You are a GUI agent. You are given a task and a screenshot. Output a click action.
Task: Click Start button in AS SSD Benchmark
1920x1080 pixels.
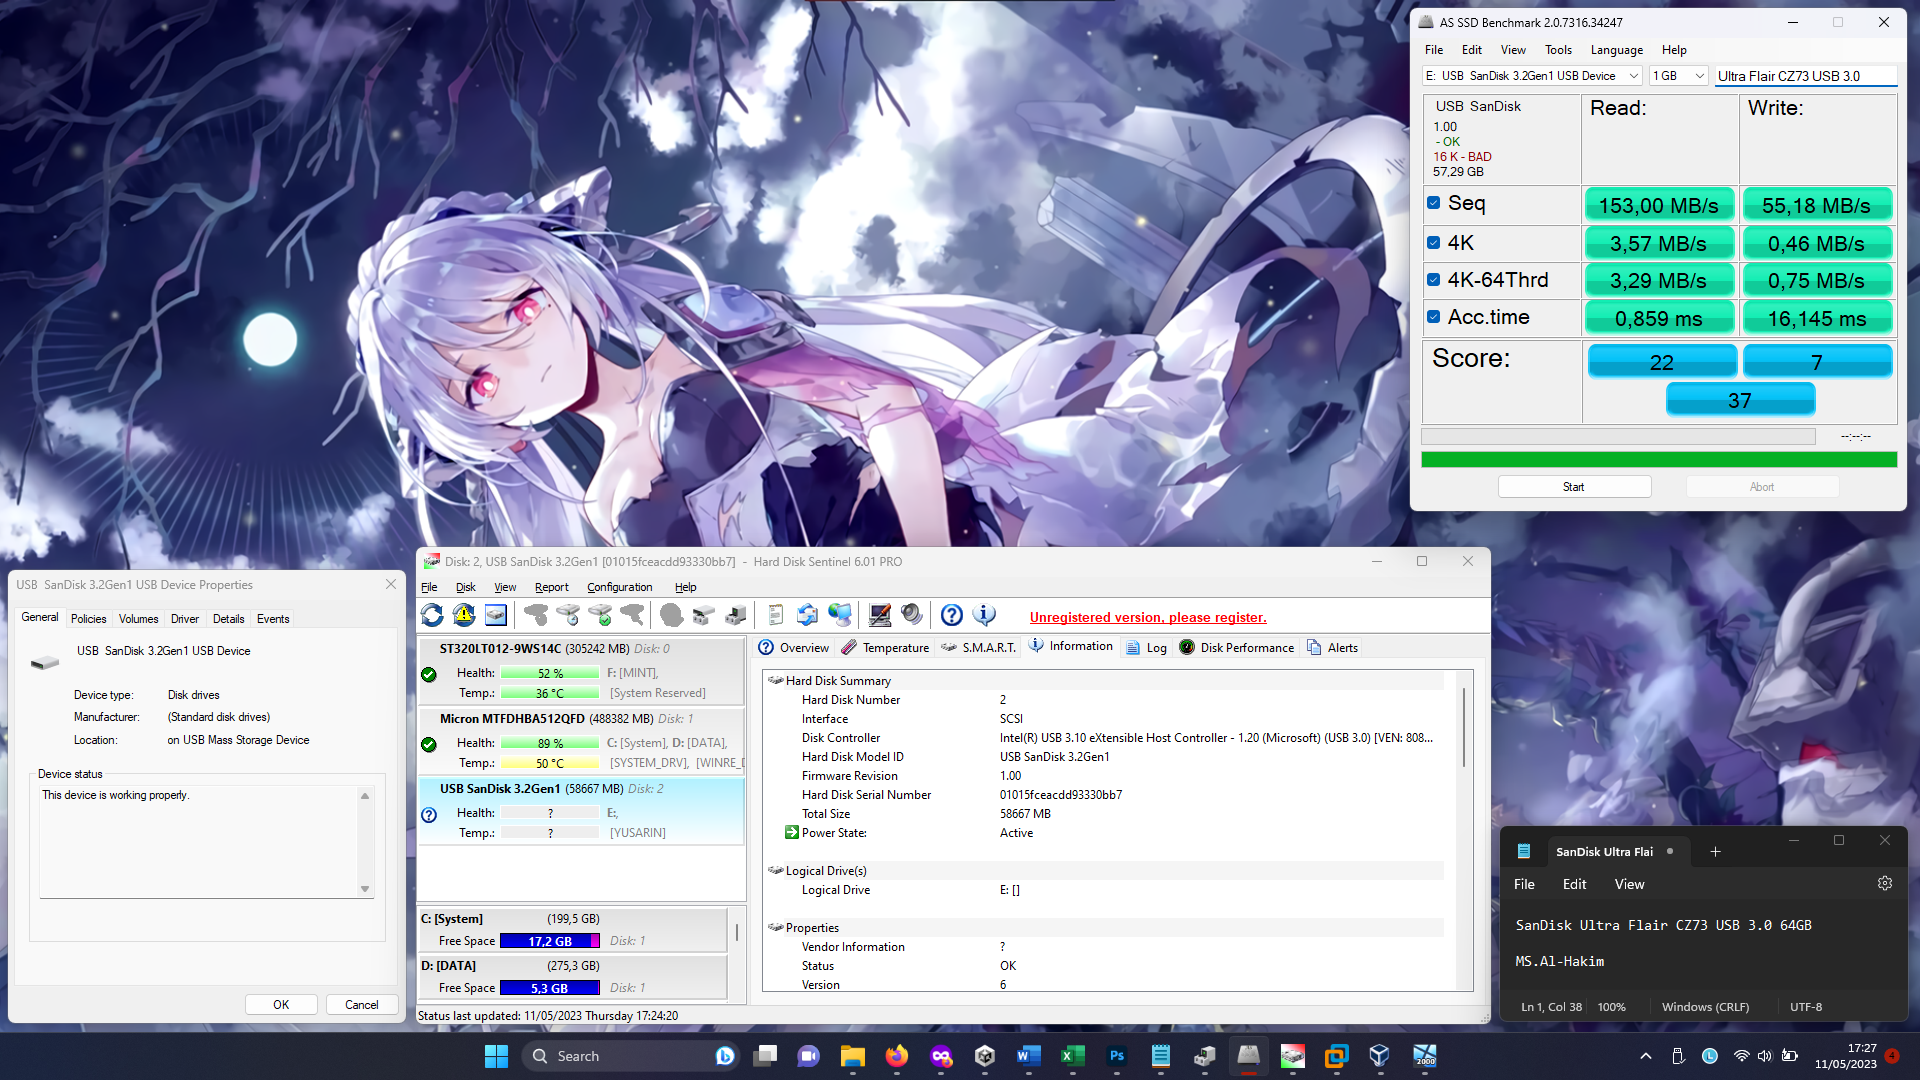tap(1574, 487)
